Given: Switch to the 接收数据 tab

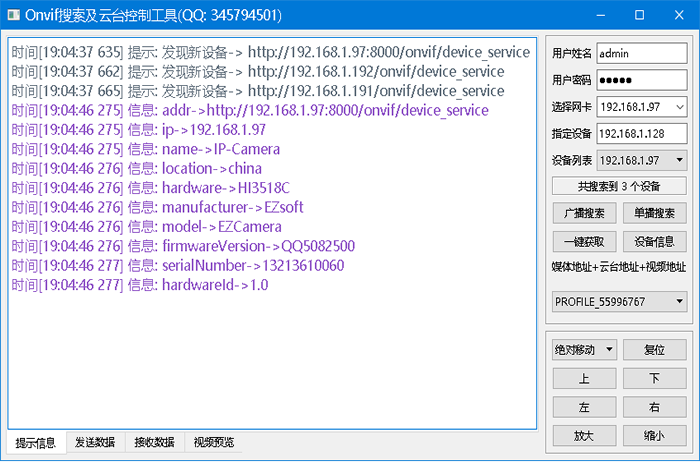Looking at the screenshot, I should pyautogui.click(x=155, y=442).
